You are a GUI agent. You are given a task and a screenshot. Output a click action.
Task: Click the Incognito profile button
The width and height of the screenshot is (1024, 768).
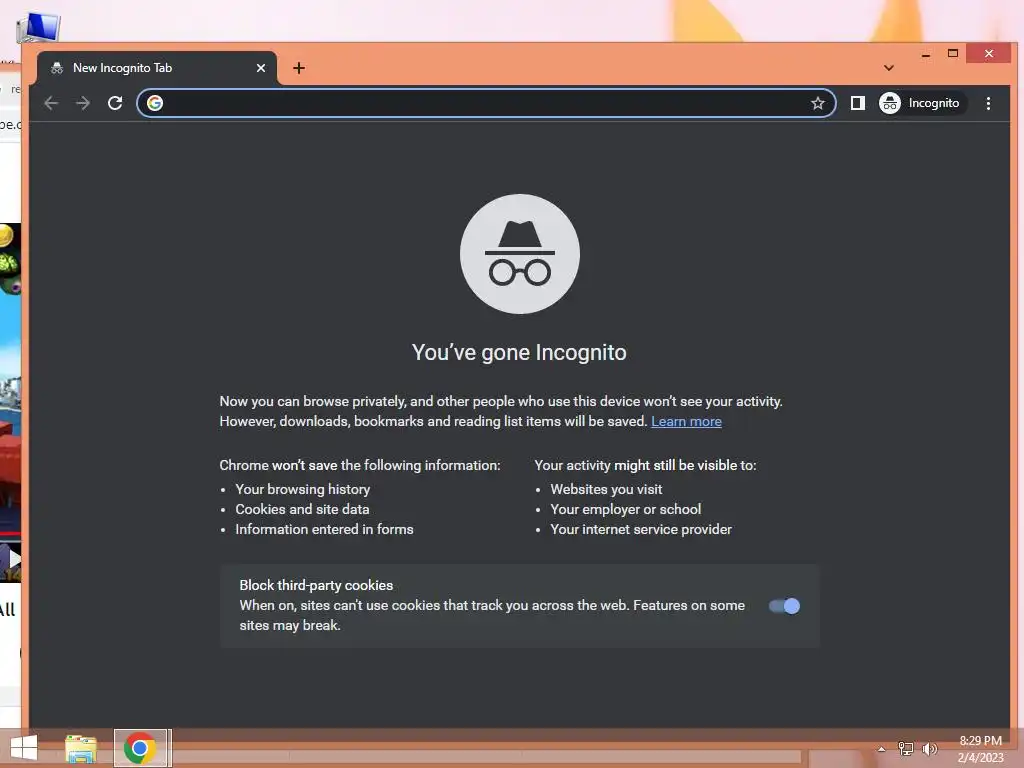(921, 103)
